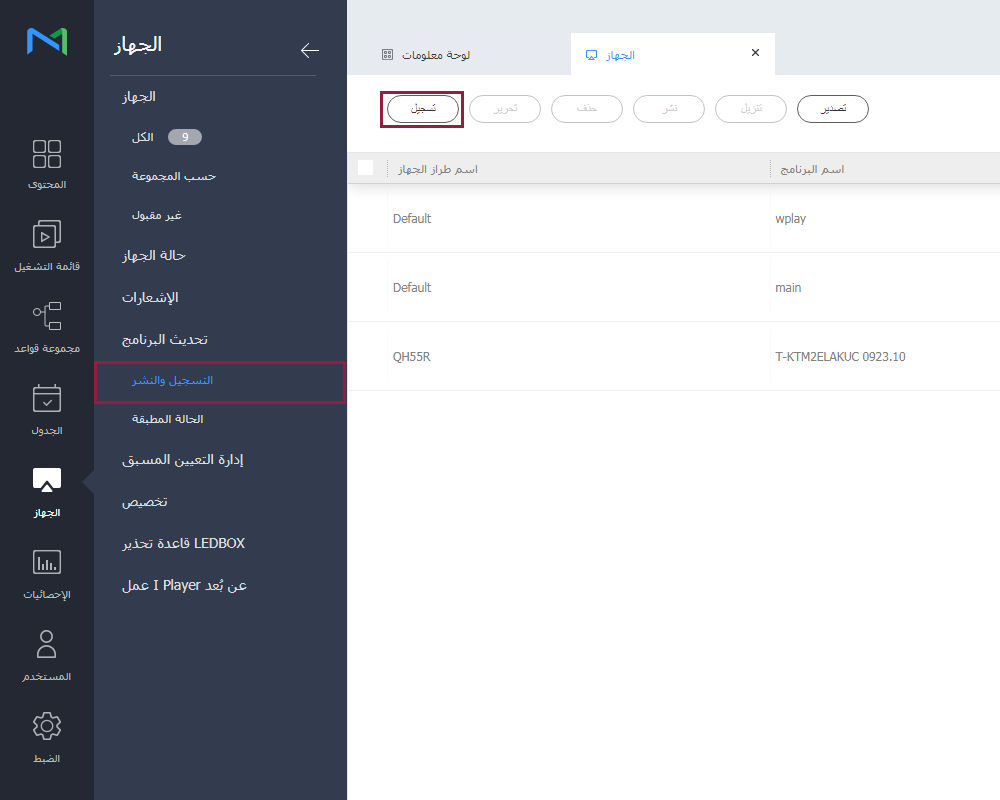Viewport: 1000px width, 800px height.
Task: Open the الضبط (Settings) gear icon
Action: point(46,727)
